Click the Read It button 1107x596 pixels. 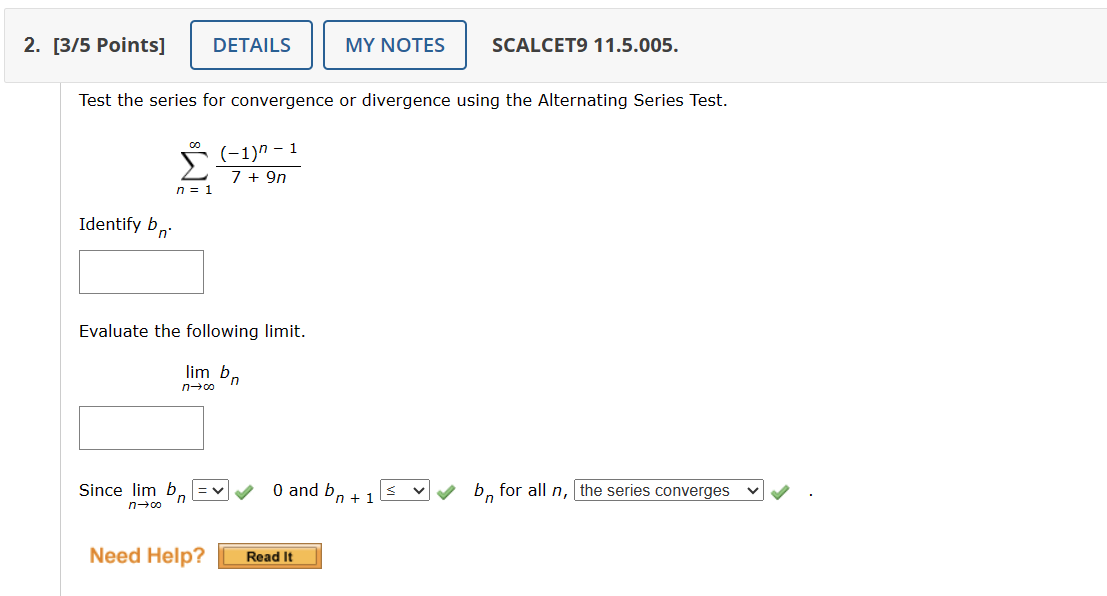(x=269, y=556)
